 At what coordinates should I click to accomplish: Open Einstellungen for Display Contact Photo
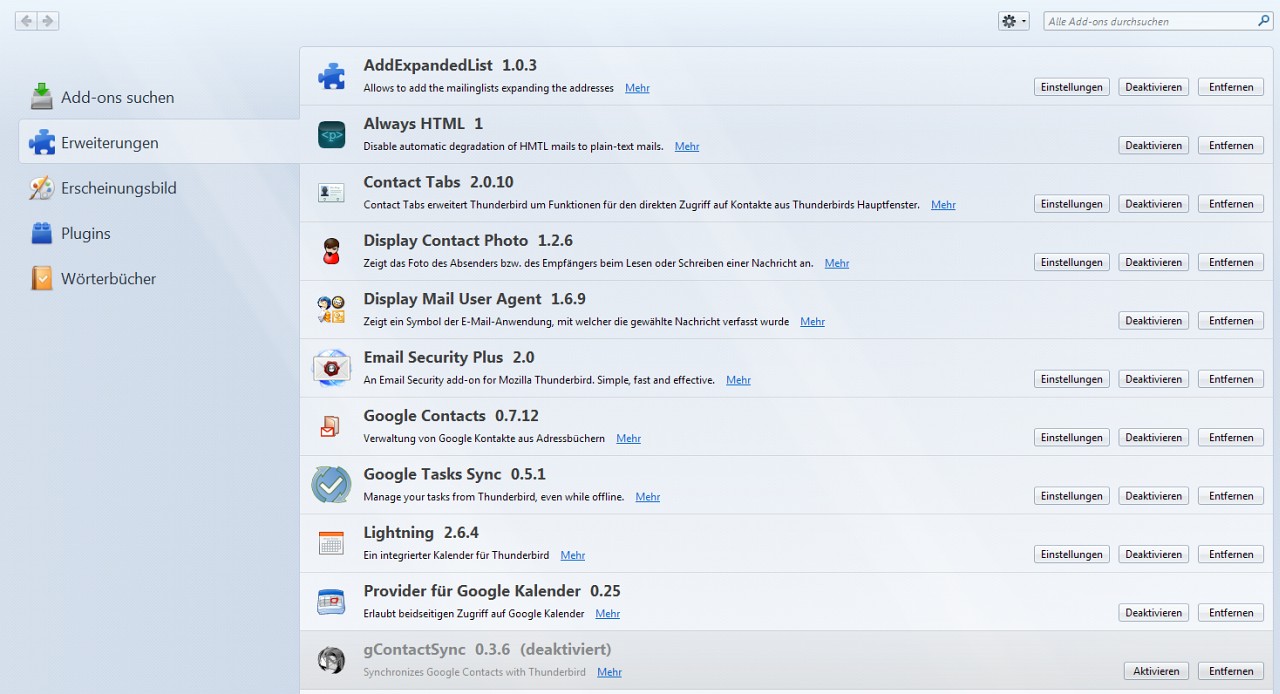(x=1071, y=262)
